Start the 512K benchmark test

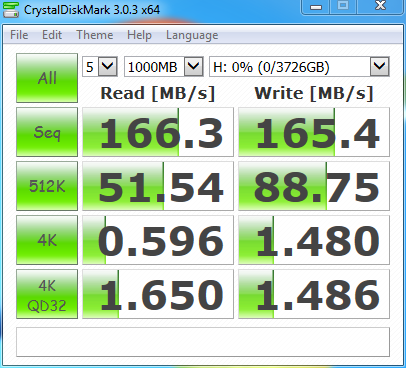(47, 186)
